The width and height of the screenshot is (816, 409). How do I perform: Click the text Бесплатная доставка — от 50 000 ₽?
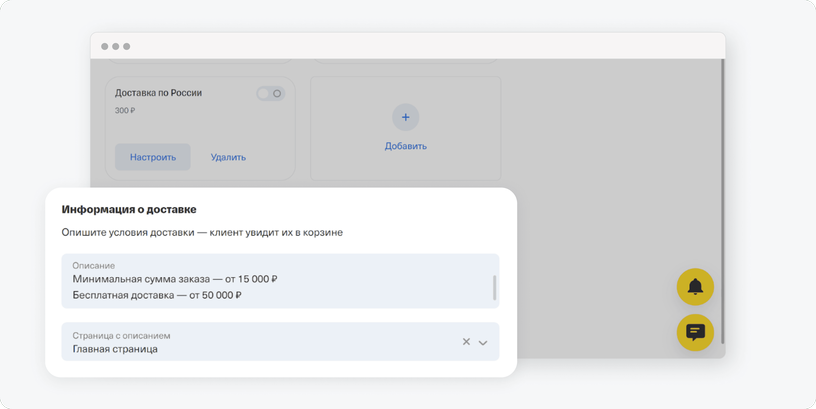click(x=157, y=295)
